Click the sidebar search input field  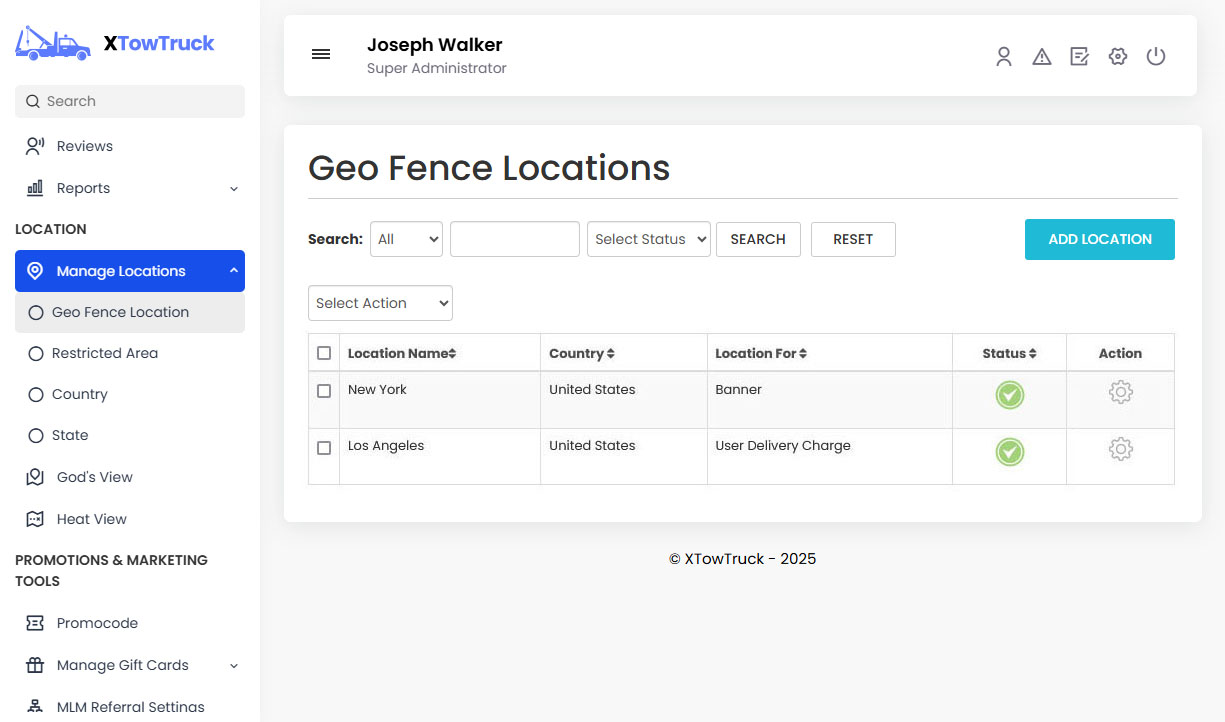click(x=130, y=101)
